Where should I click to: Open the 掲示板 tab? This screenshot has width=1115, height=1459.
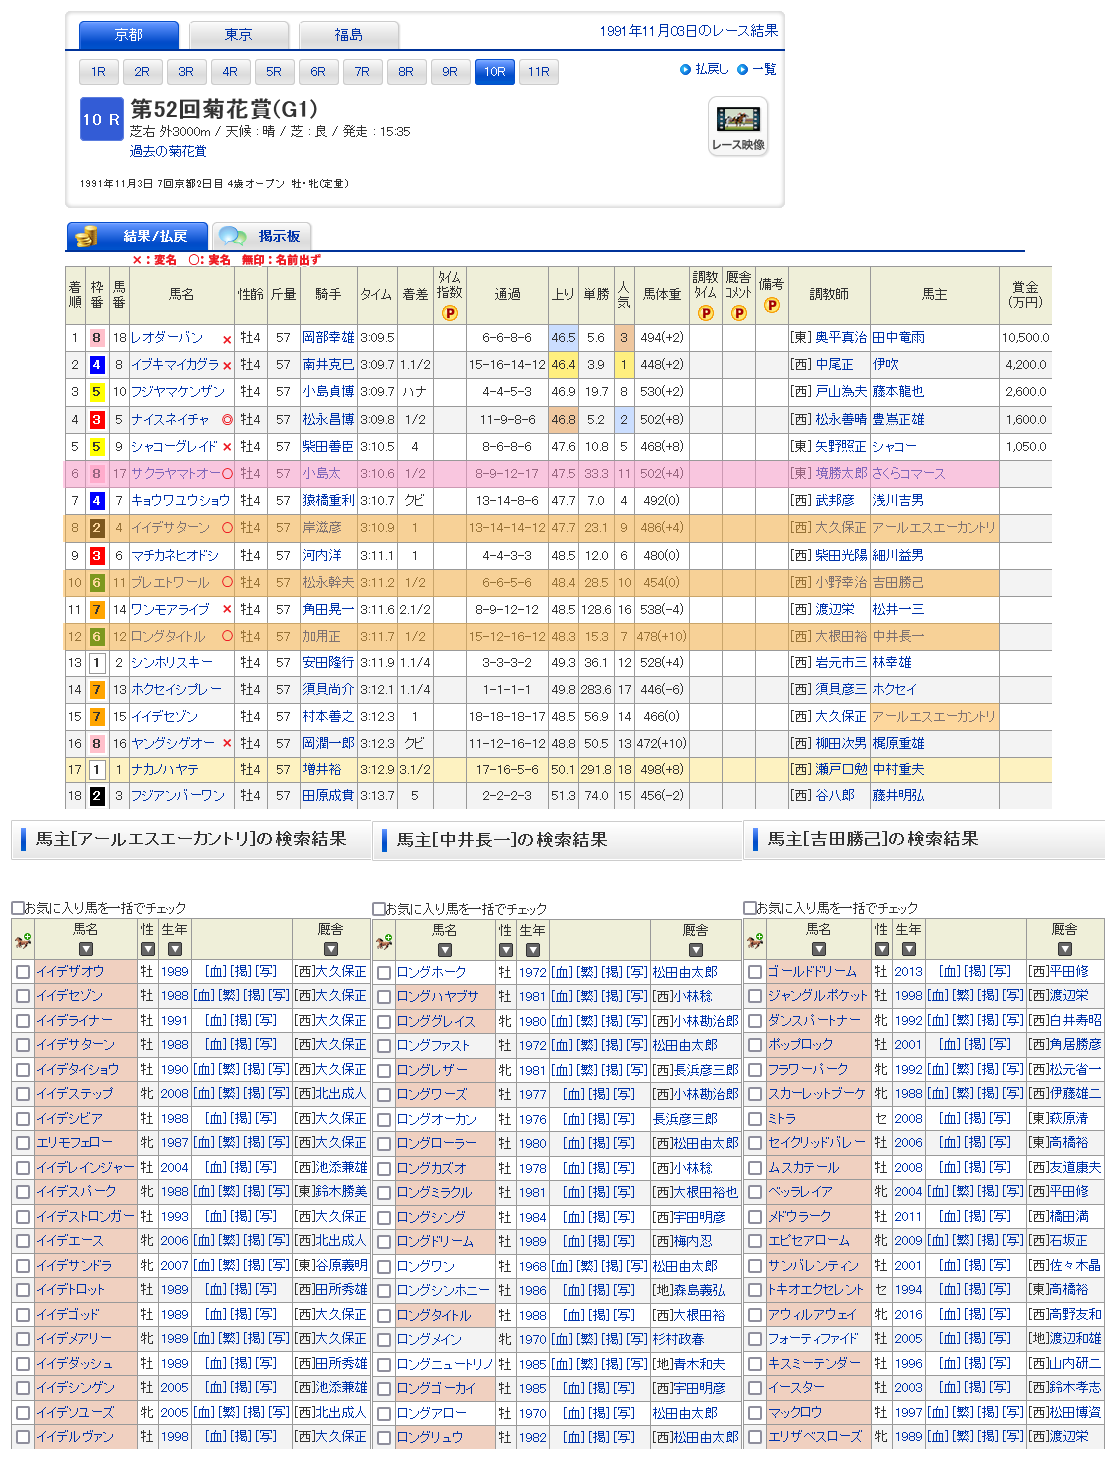[263, 237]
